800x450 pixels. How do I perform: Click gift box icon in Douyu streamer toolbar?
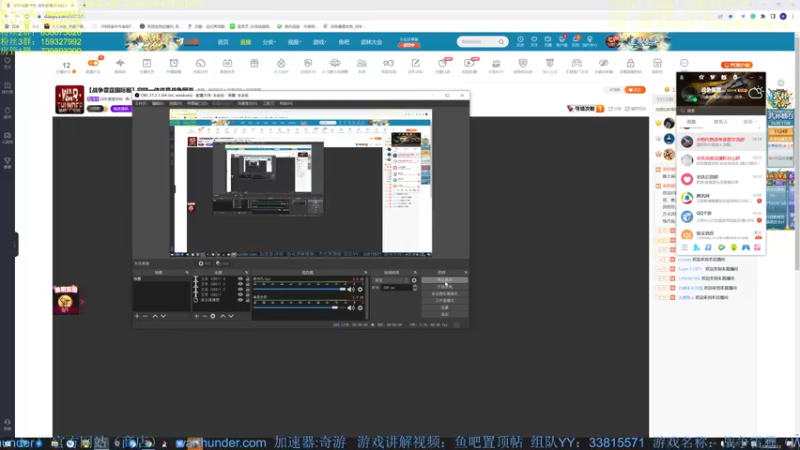click(x=254, y=63)
